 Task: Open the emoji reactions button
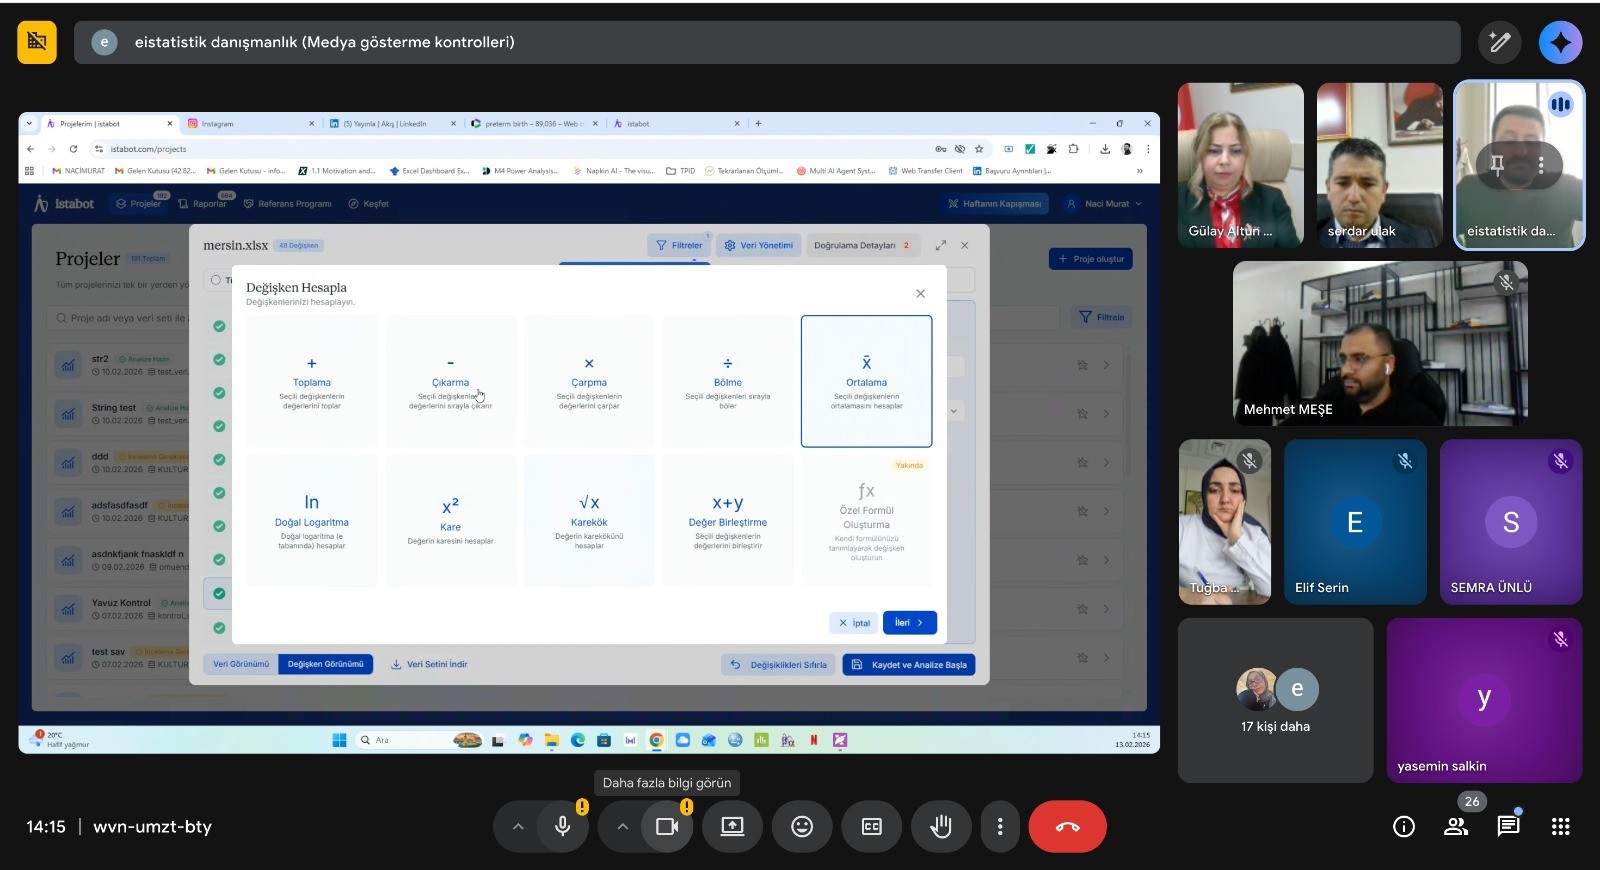(802, 827)
